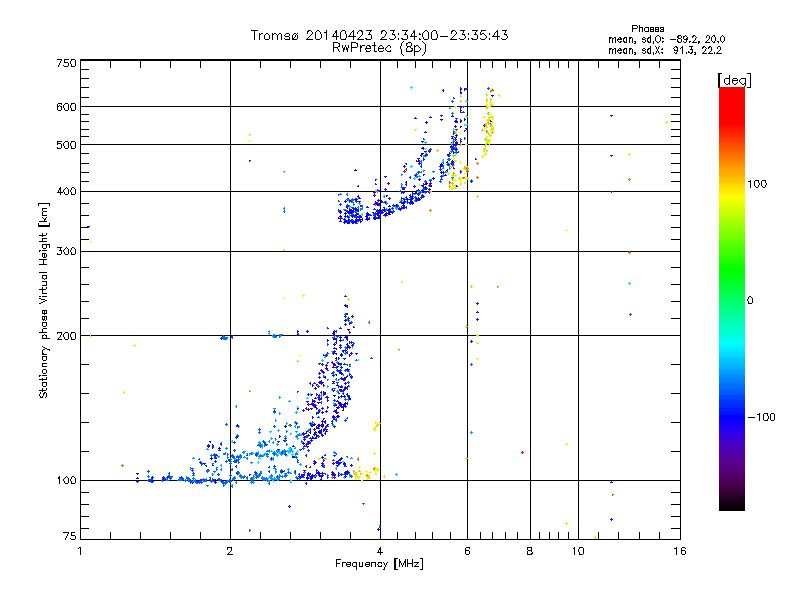Viewport: 800px width, 600px height.
Task: Click the 'Phases' header label
Action: (647, 29)
